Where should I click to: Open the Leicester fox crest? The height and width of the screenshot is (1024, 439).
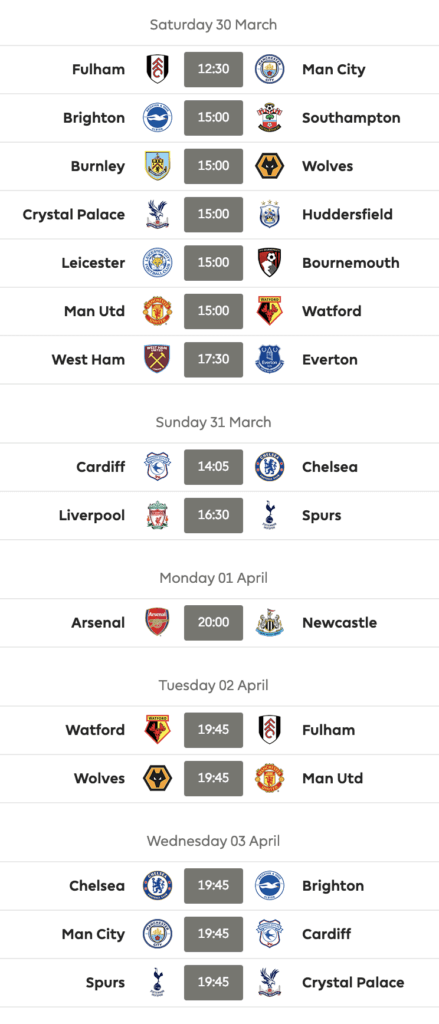click(157, 263)
